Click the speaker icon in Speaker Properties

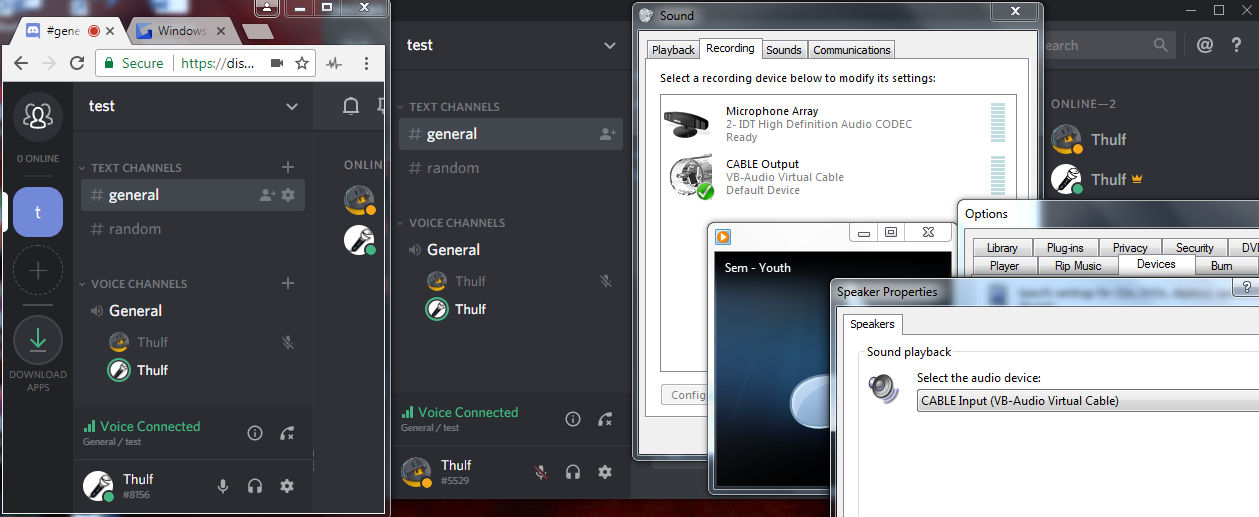click(883, 387)
